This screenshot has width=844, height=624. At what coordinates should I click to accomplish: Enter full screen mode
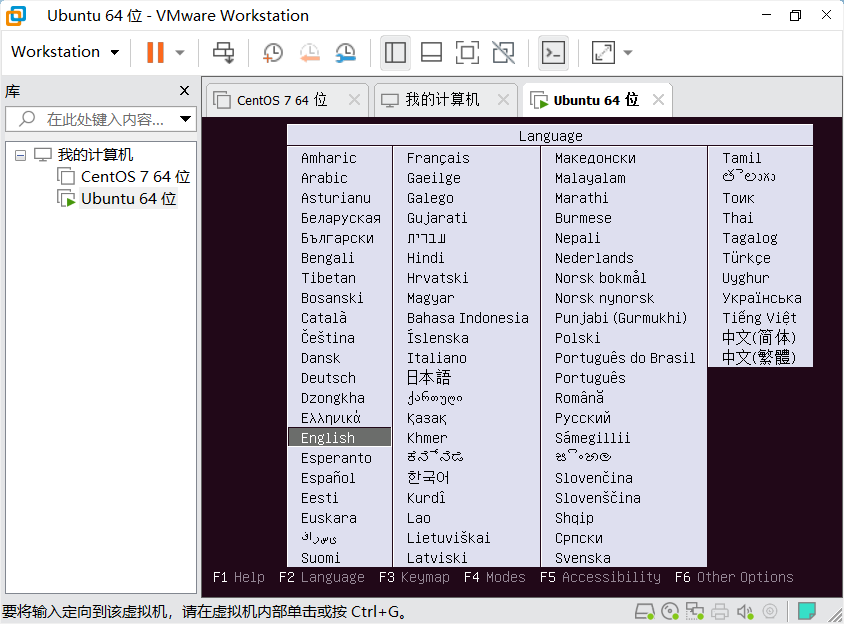click(x=467, y=53)
